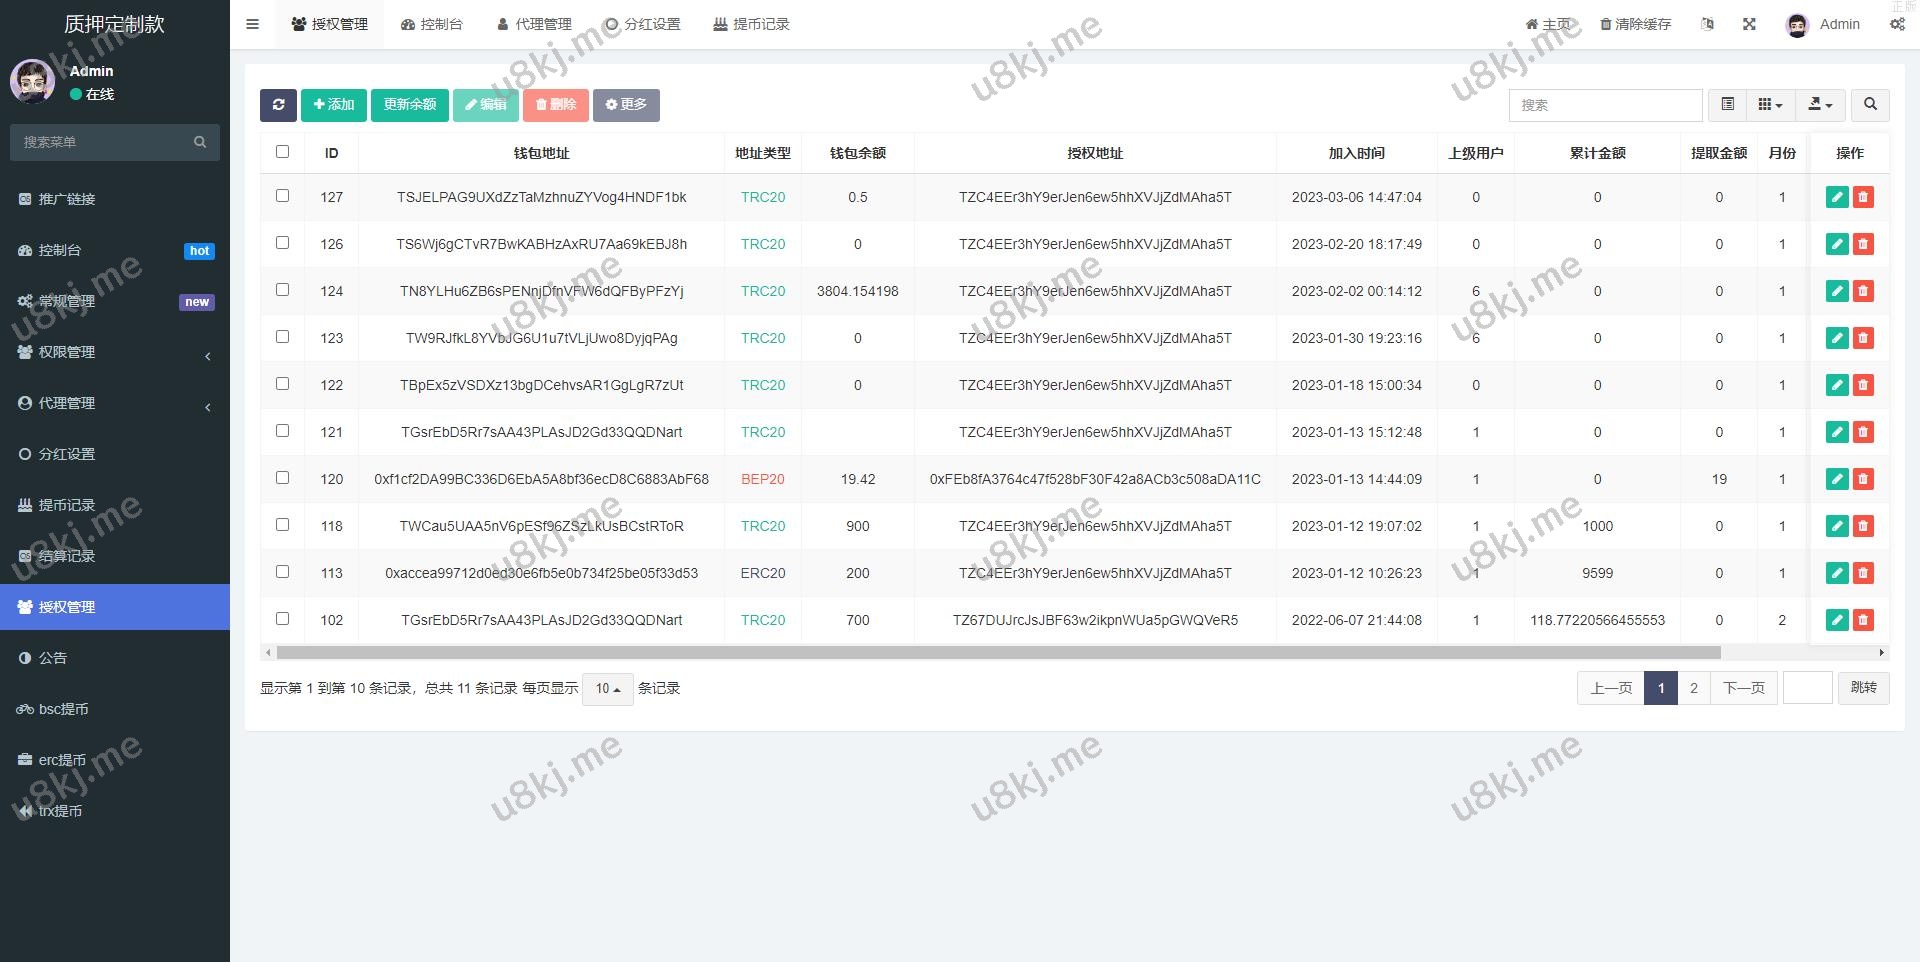Click the 搜索 input field above table
The image size is (1920, 962).
(x=1605, y=105)
